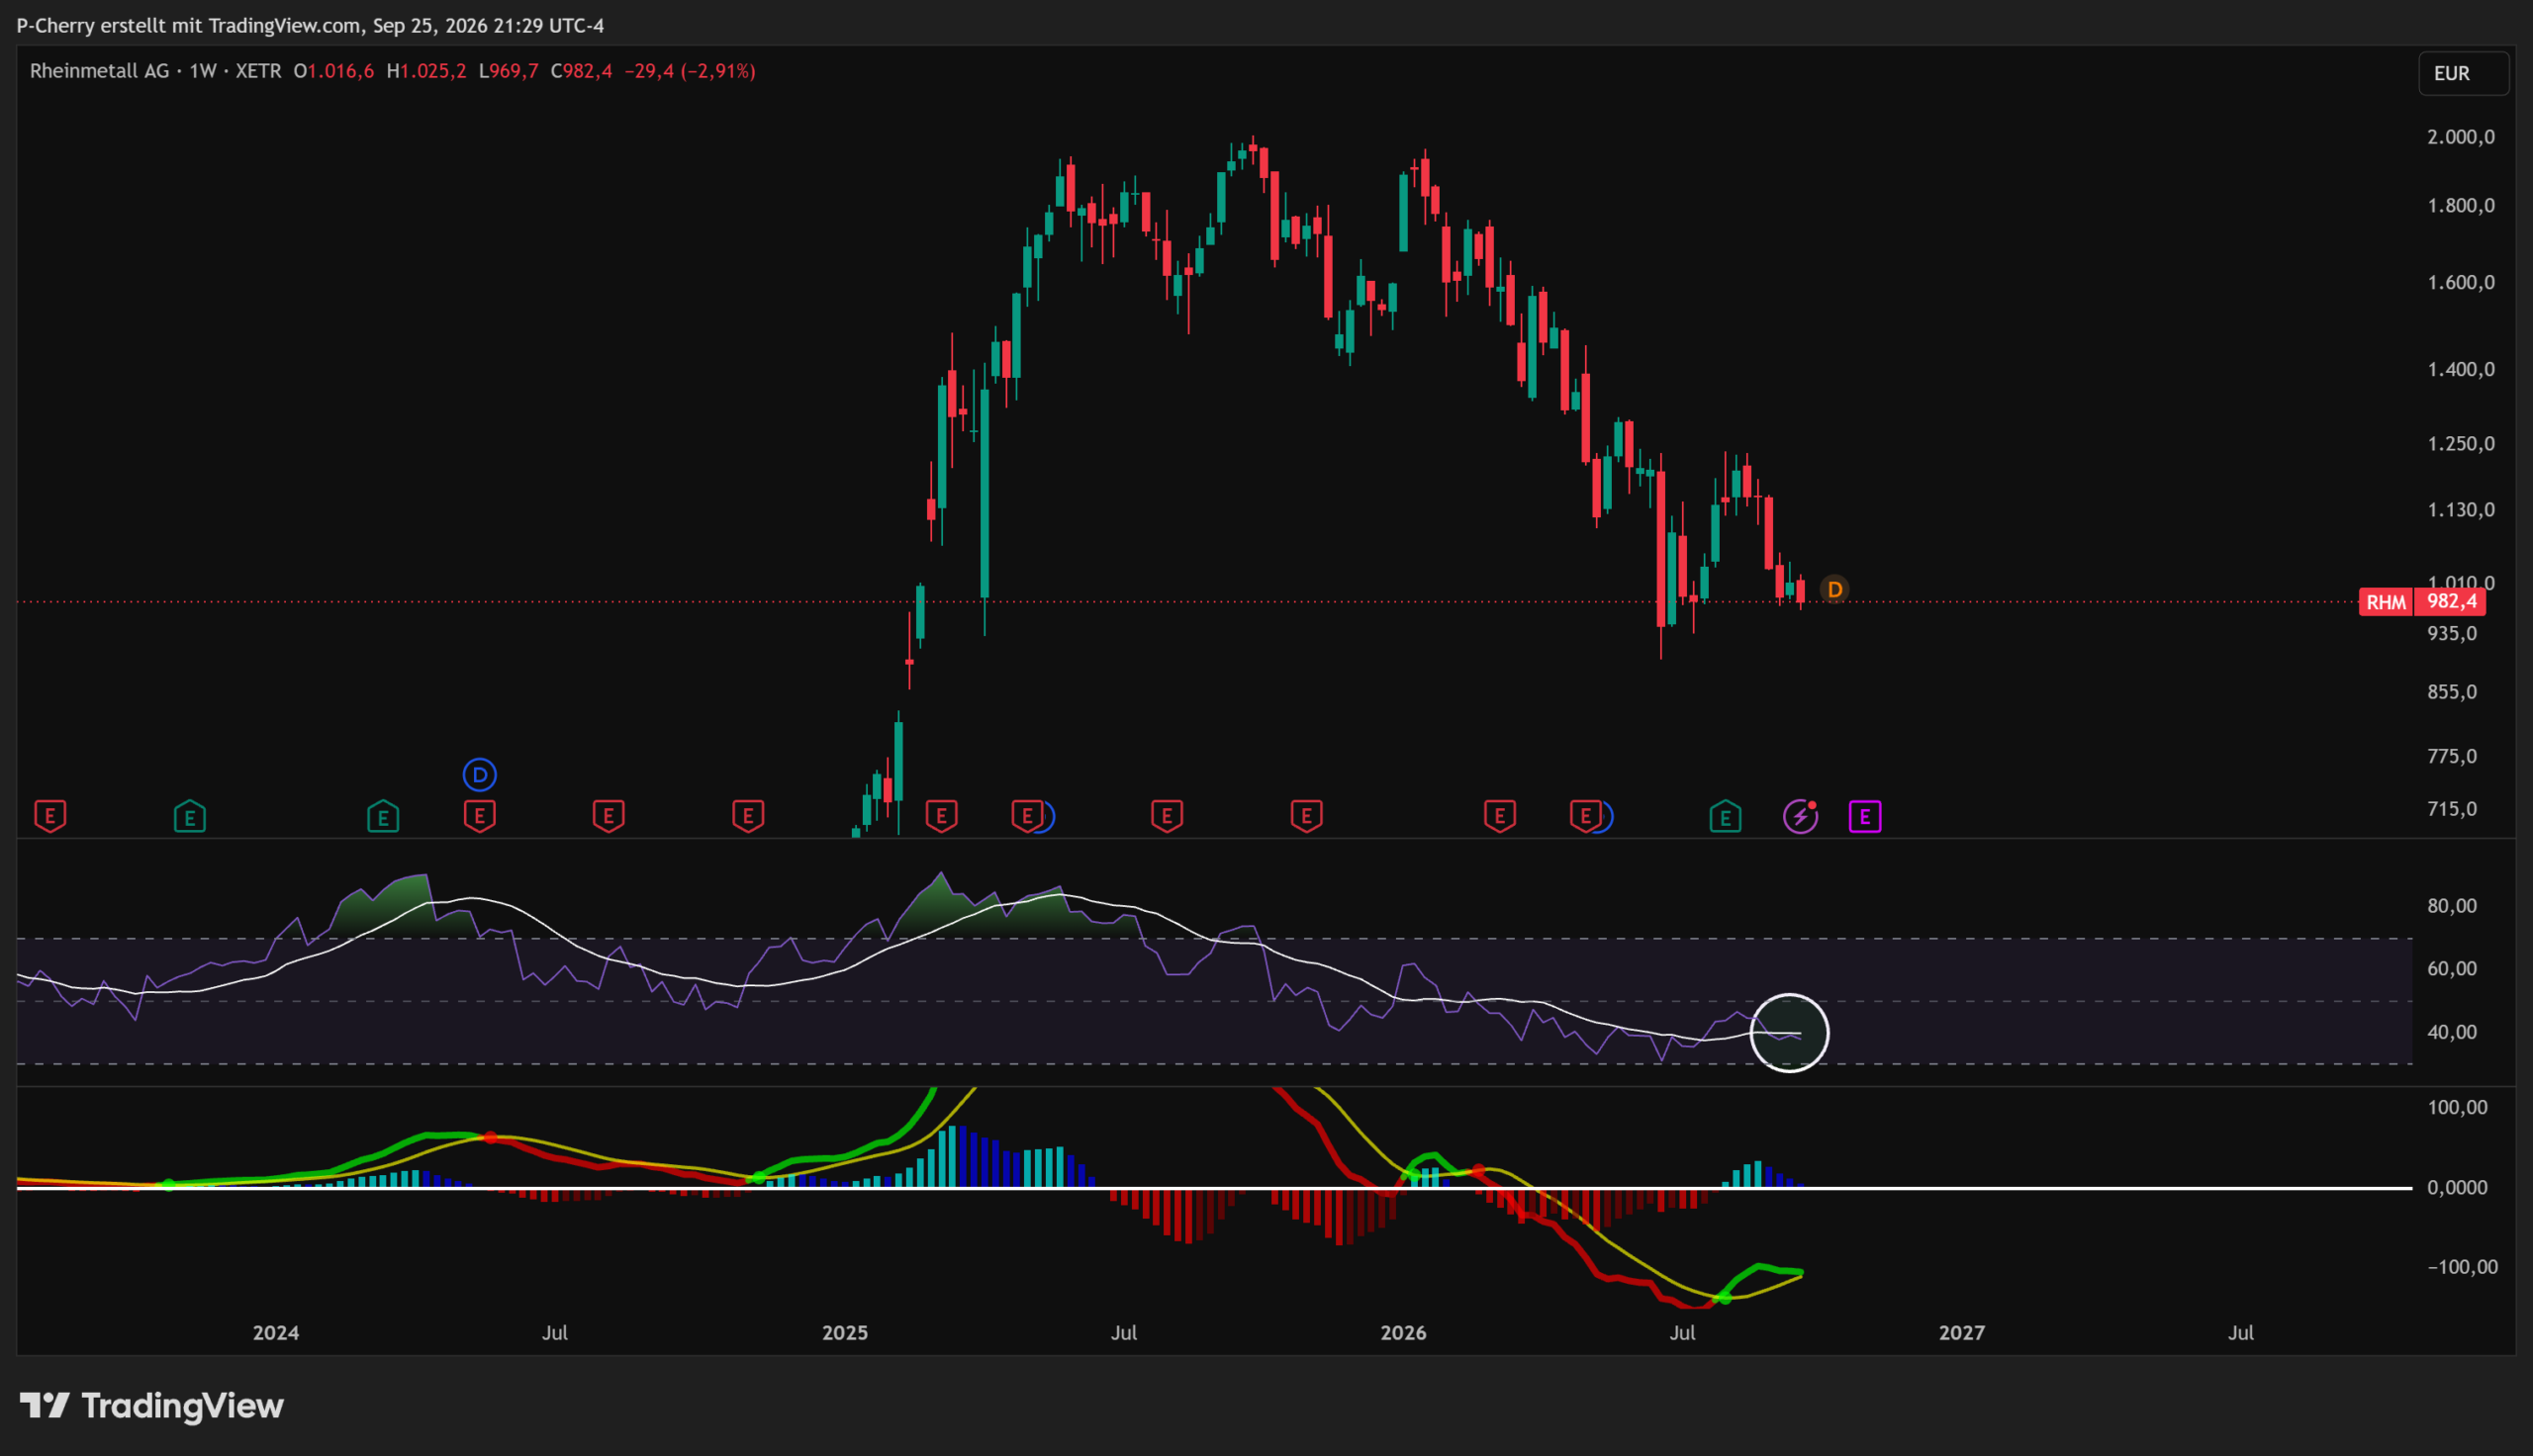Click red E marker directly below blue D

pos(480,816)
